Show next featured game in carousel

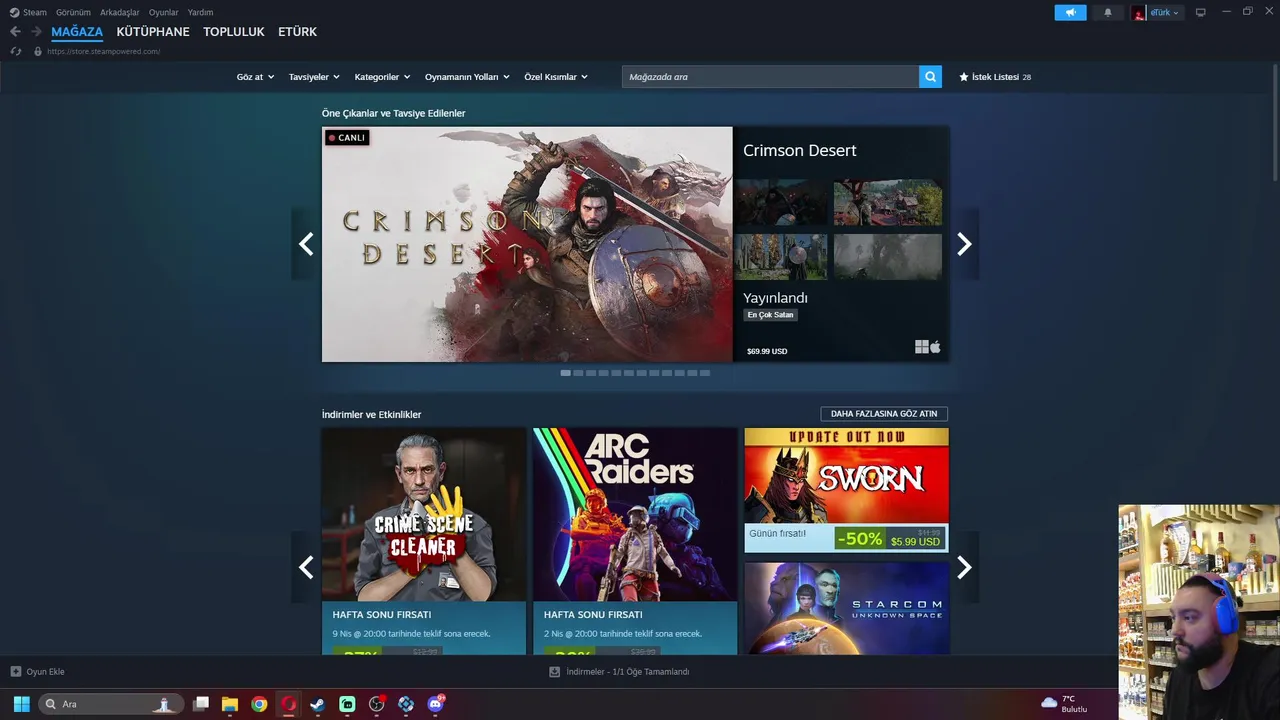[x=964, y=244]
